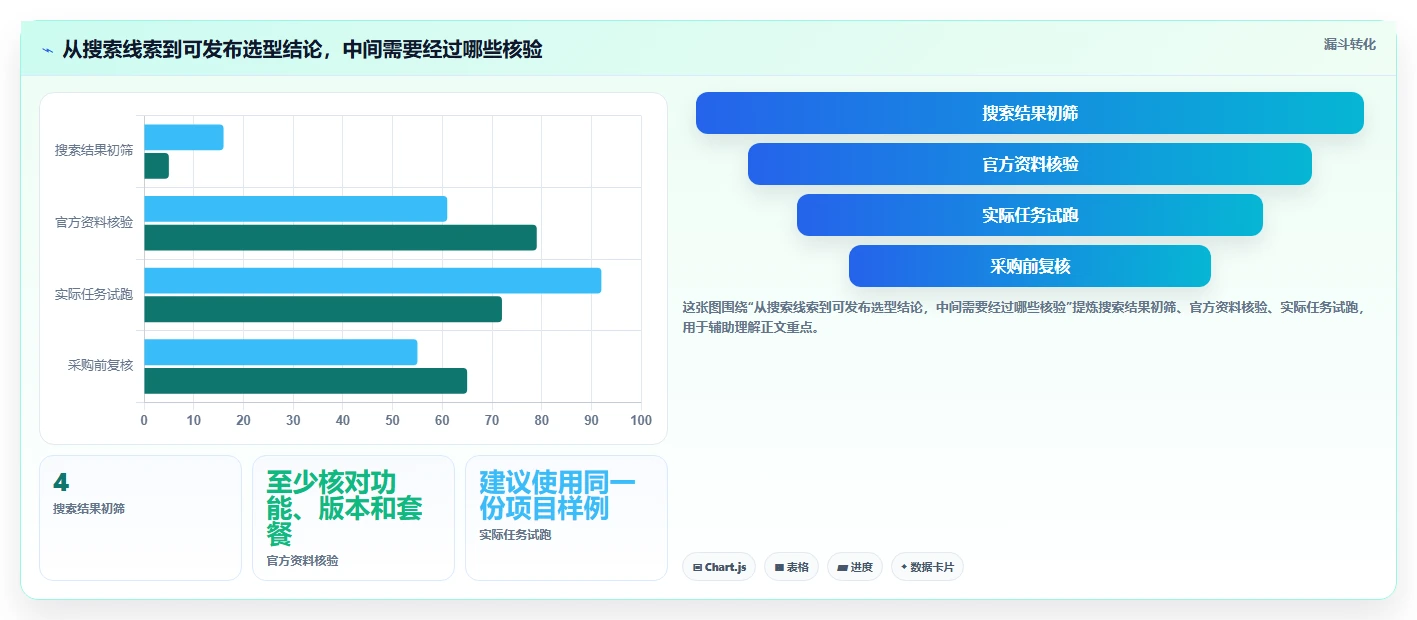Click the light blue bar for 采购前复核
Viewport: 1417px width, 620px height.
click(281, 352)
